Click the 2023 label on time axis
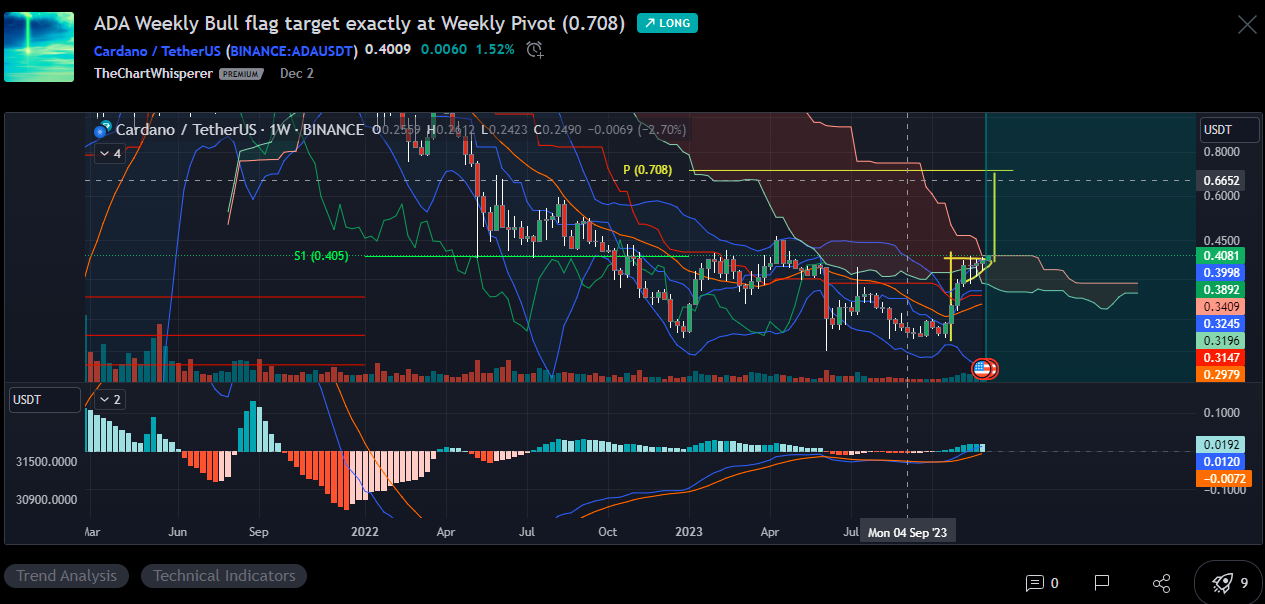The image size is (1265, 604). pos(690,533)
